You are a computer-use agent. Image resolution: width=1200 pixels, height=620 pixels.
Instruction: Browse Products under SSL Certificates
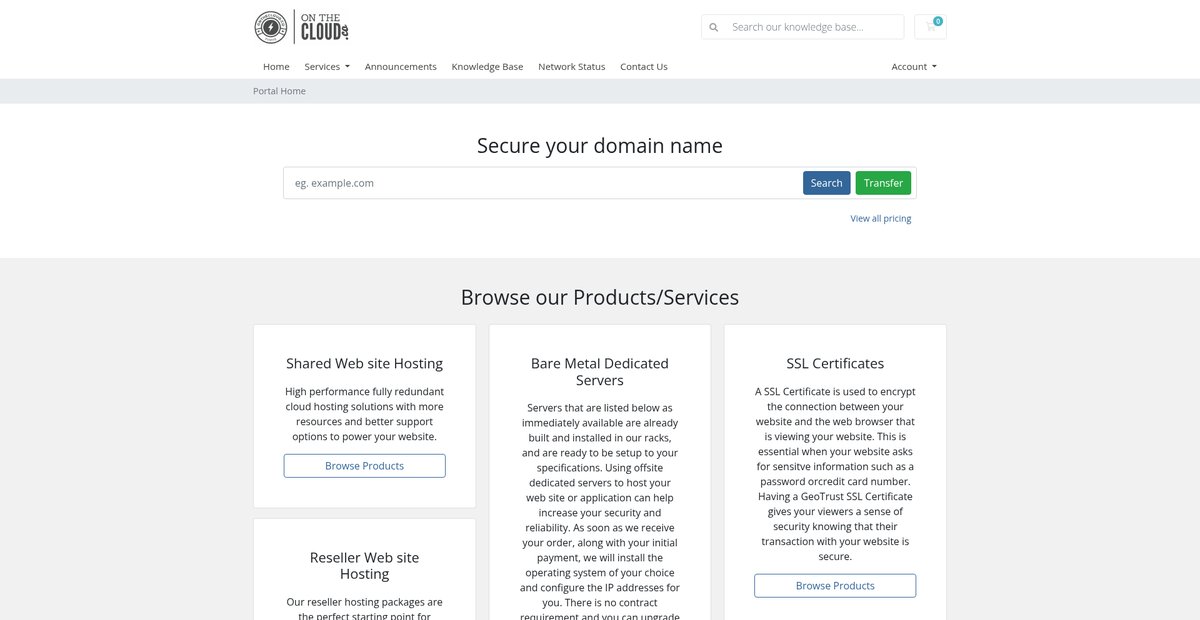point(835,586)
